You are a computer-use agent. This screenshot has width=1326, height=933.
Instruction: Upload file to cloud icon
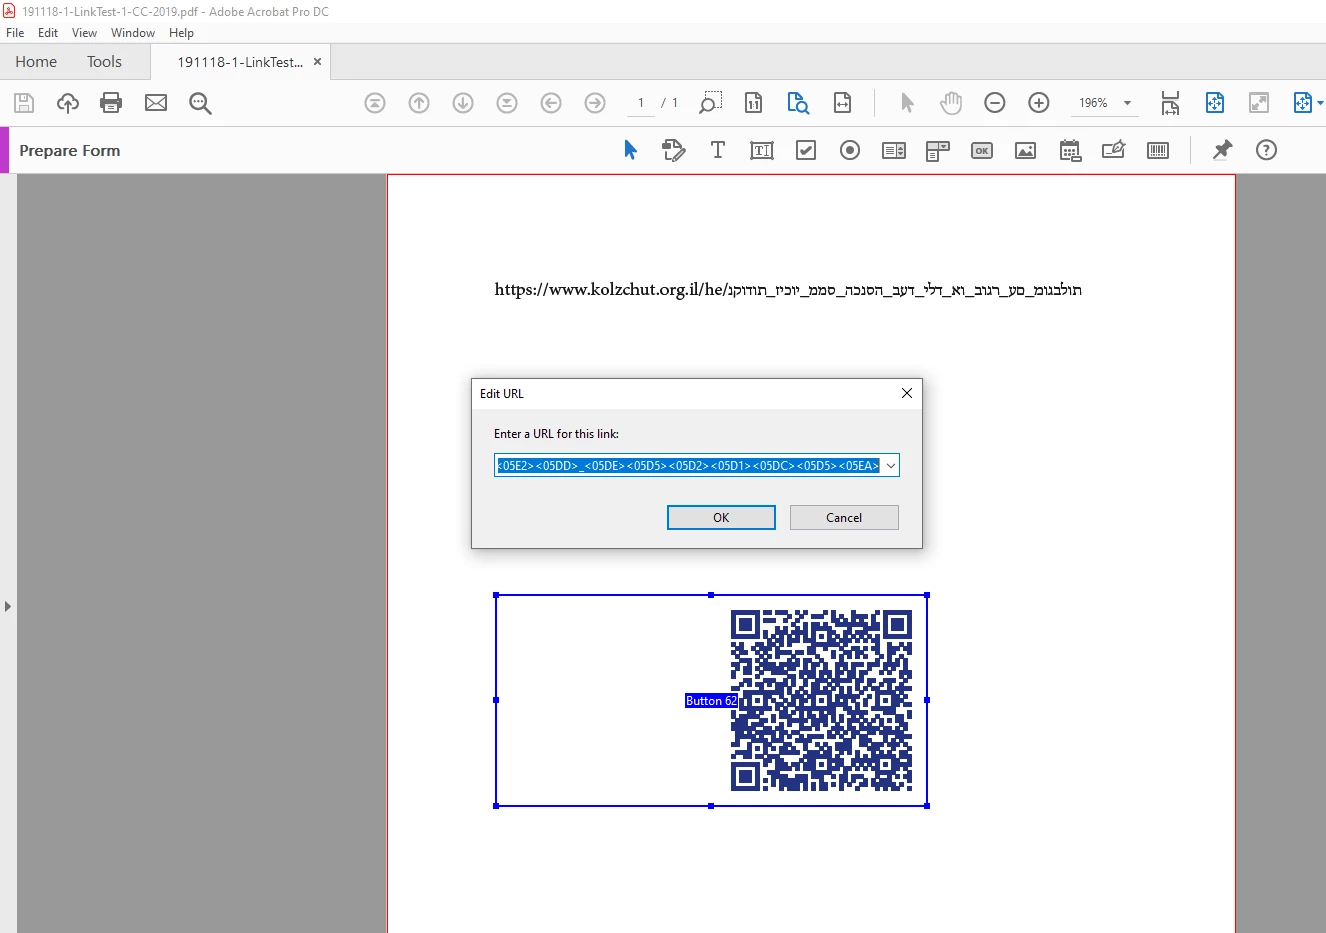(68, 103)
